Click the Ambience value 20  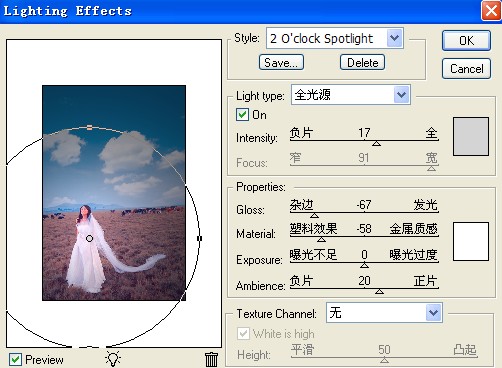click(x=364, y=281)
